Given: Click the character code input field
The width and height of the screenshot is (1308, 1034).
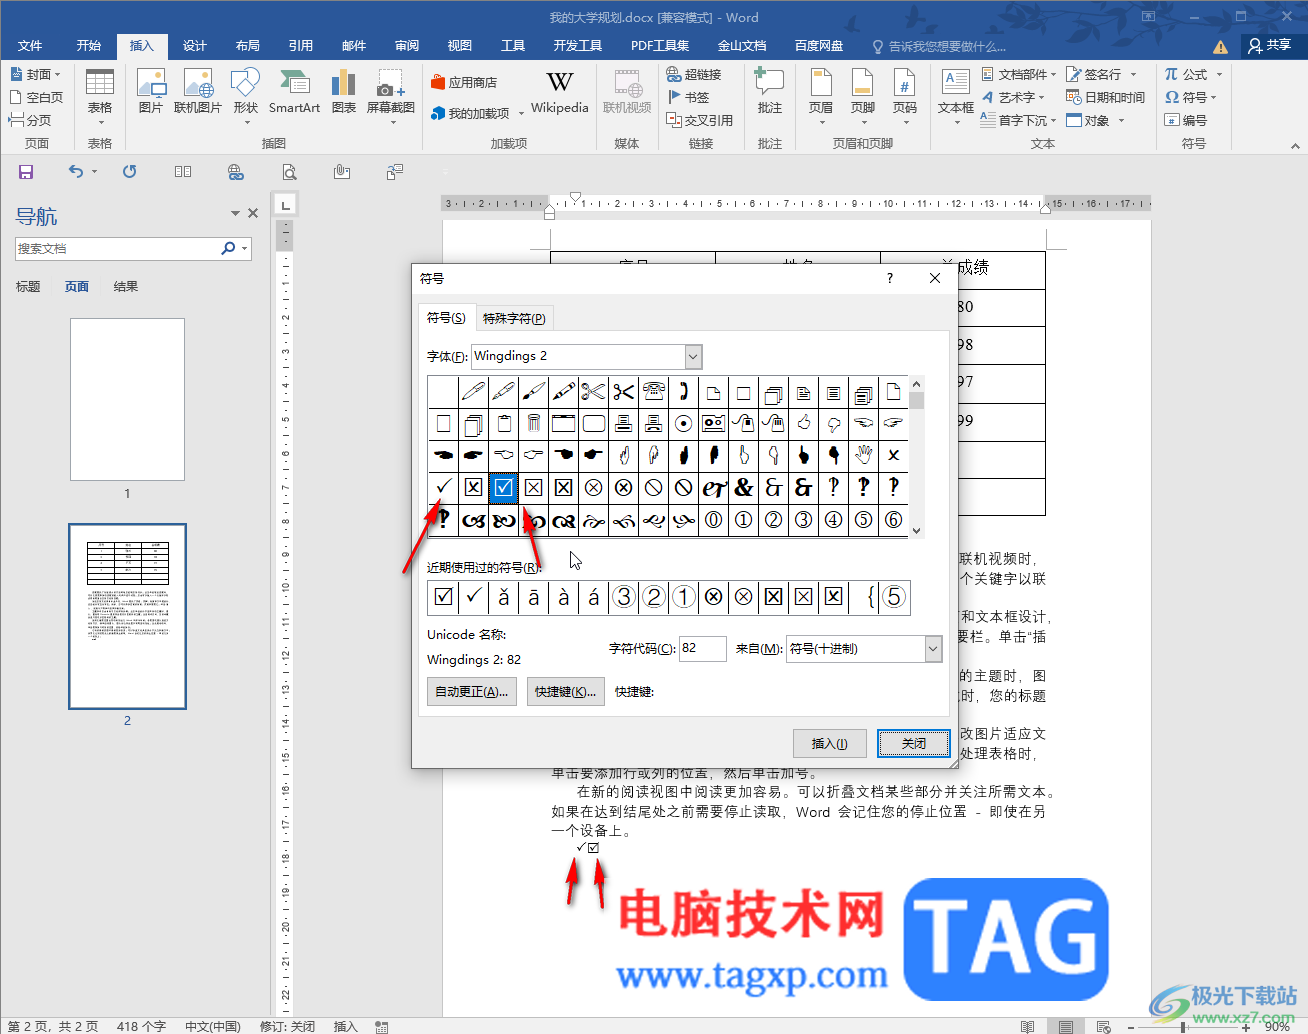Looking at the screenshot, I should pyautogui.click(x=703, y=648).
